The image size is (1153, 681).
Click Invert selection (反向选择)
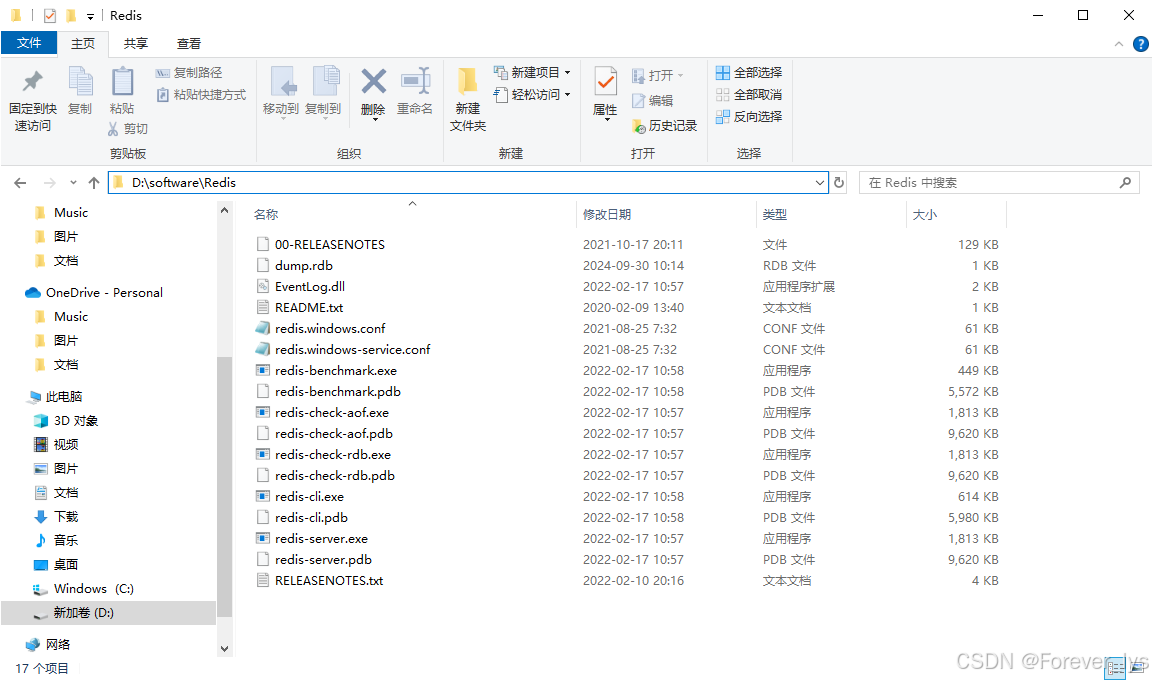tap(749, 117)
